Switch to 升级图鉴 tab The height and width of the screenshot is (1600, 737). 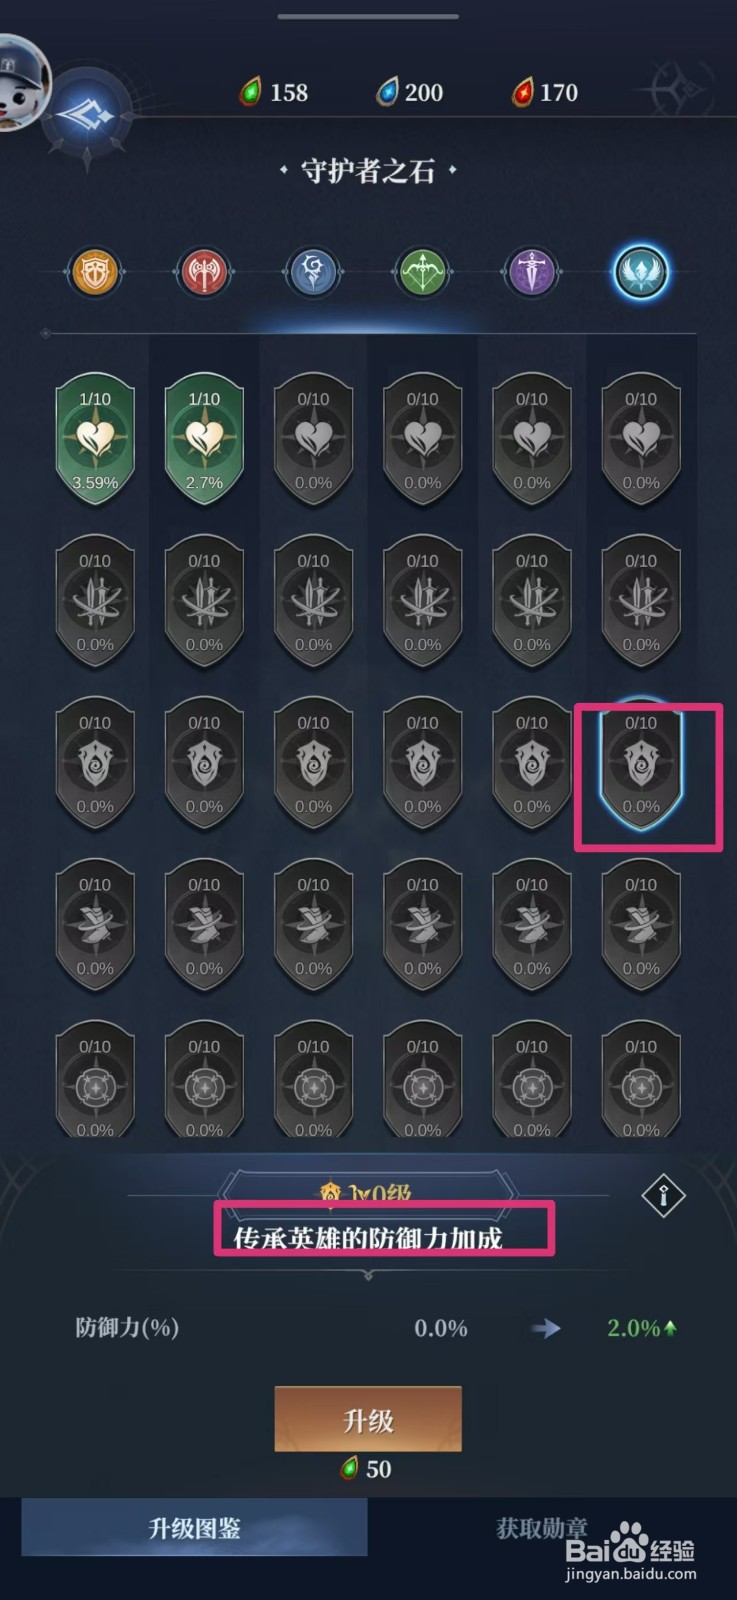(194, 1527)
